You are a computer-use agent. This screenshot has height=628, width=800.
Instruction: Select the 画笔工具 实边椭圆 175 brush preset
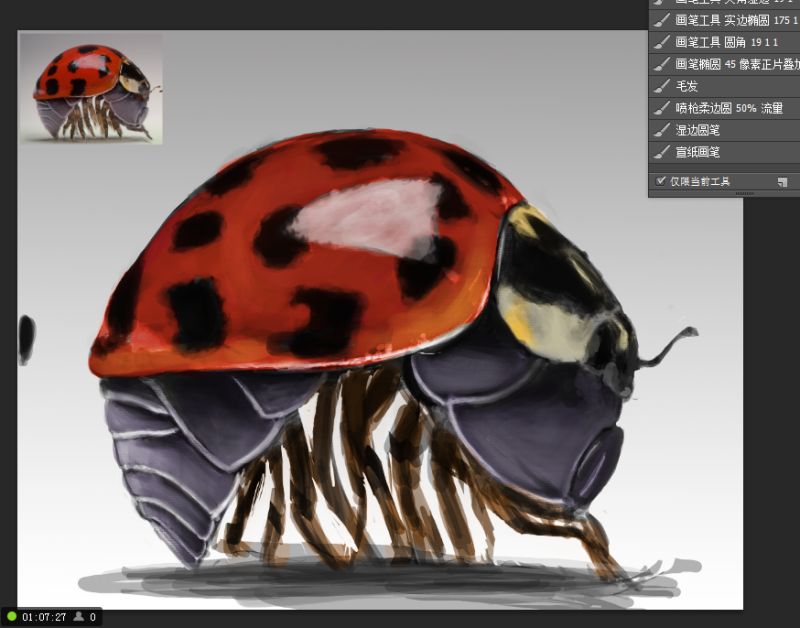pos(724,20)
